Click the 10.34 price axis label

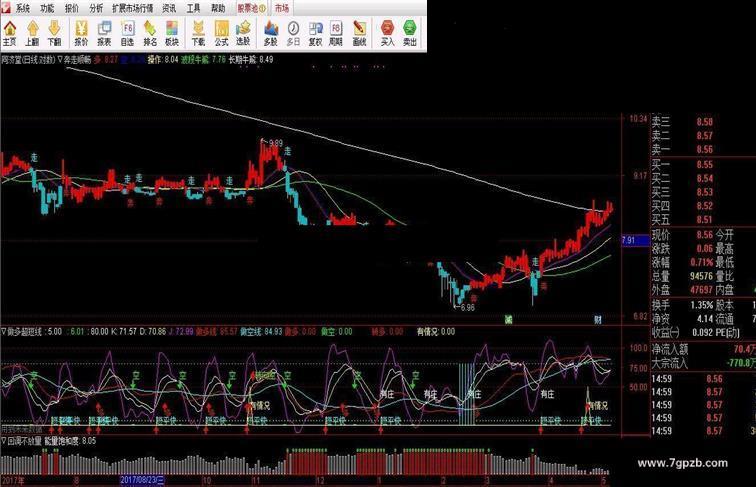[638, 119]
